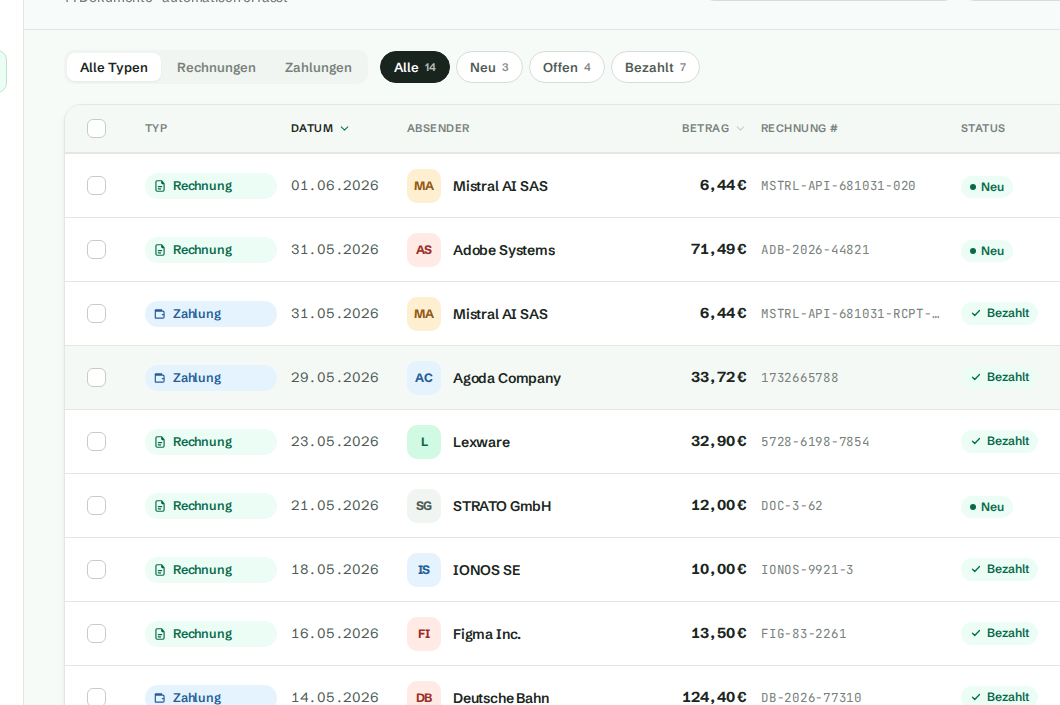Check the Adobe Systems row checkbox
Image resolution: width=1060 pixels, height=705 pixels.
tap(97, 249)
